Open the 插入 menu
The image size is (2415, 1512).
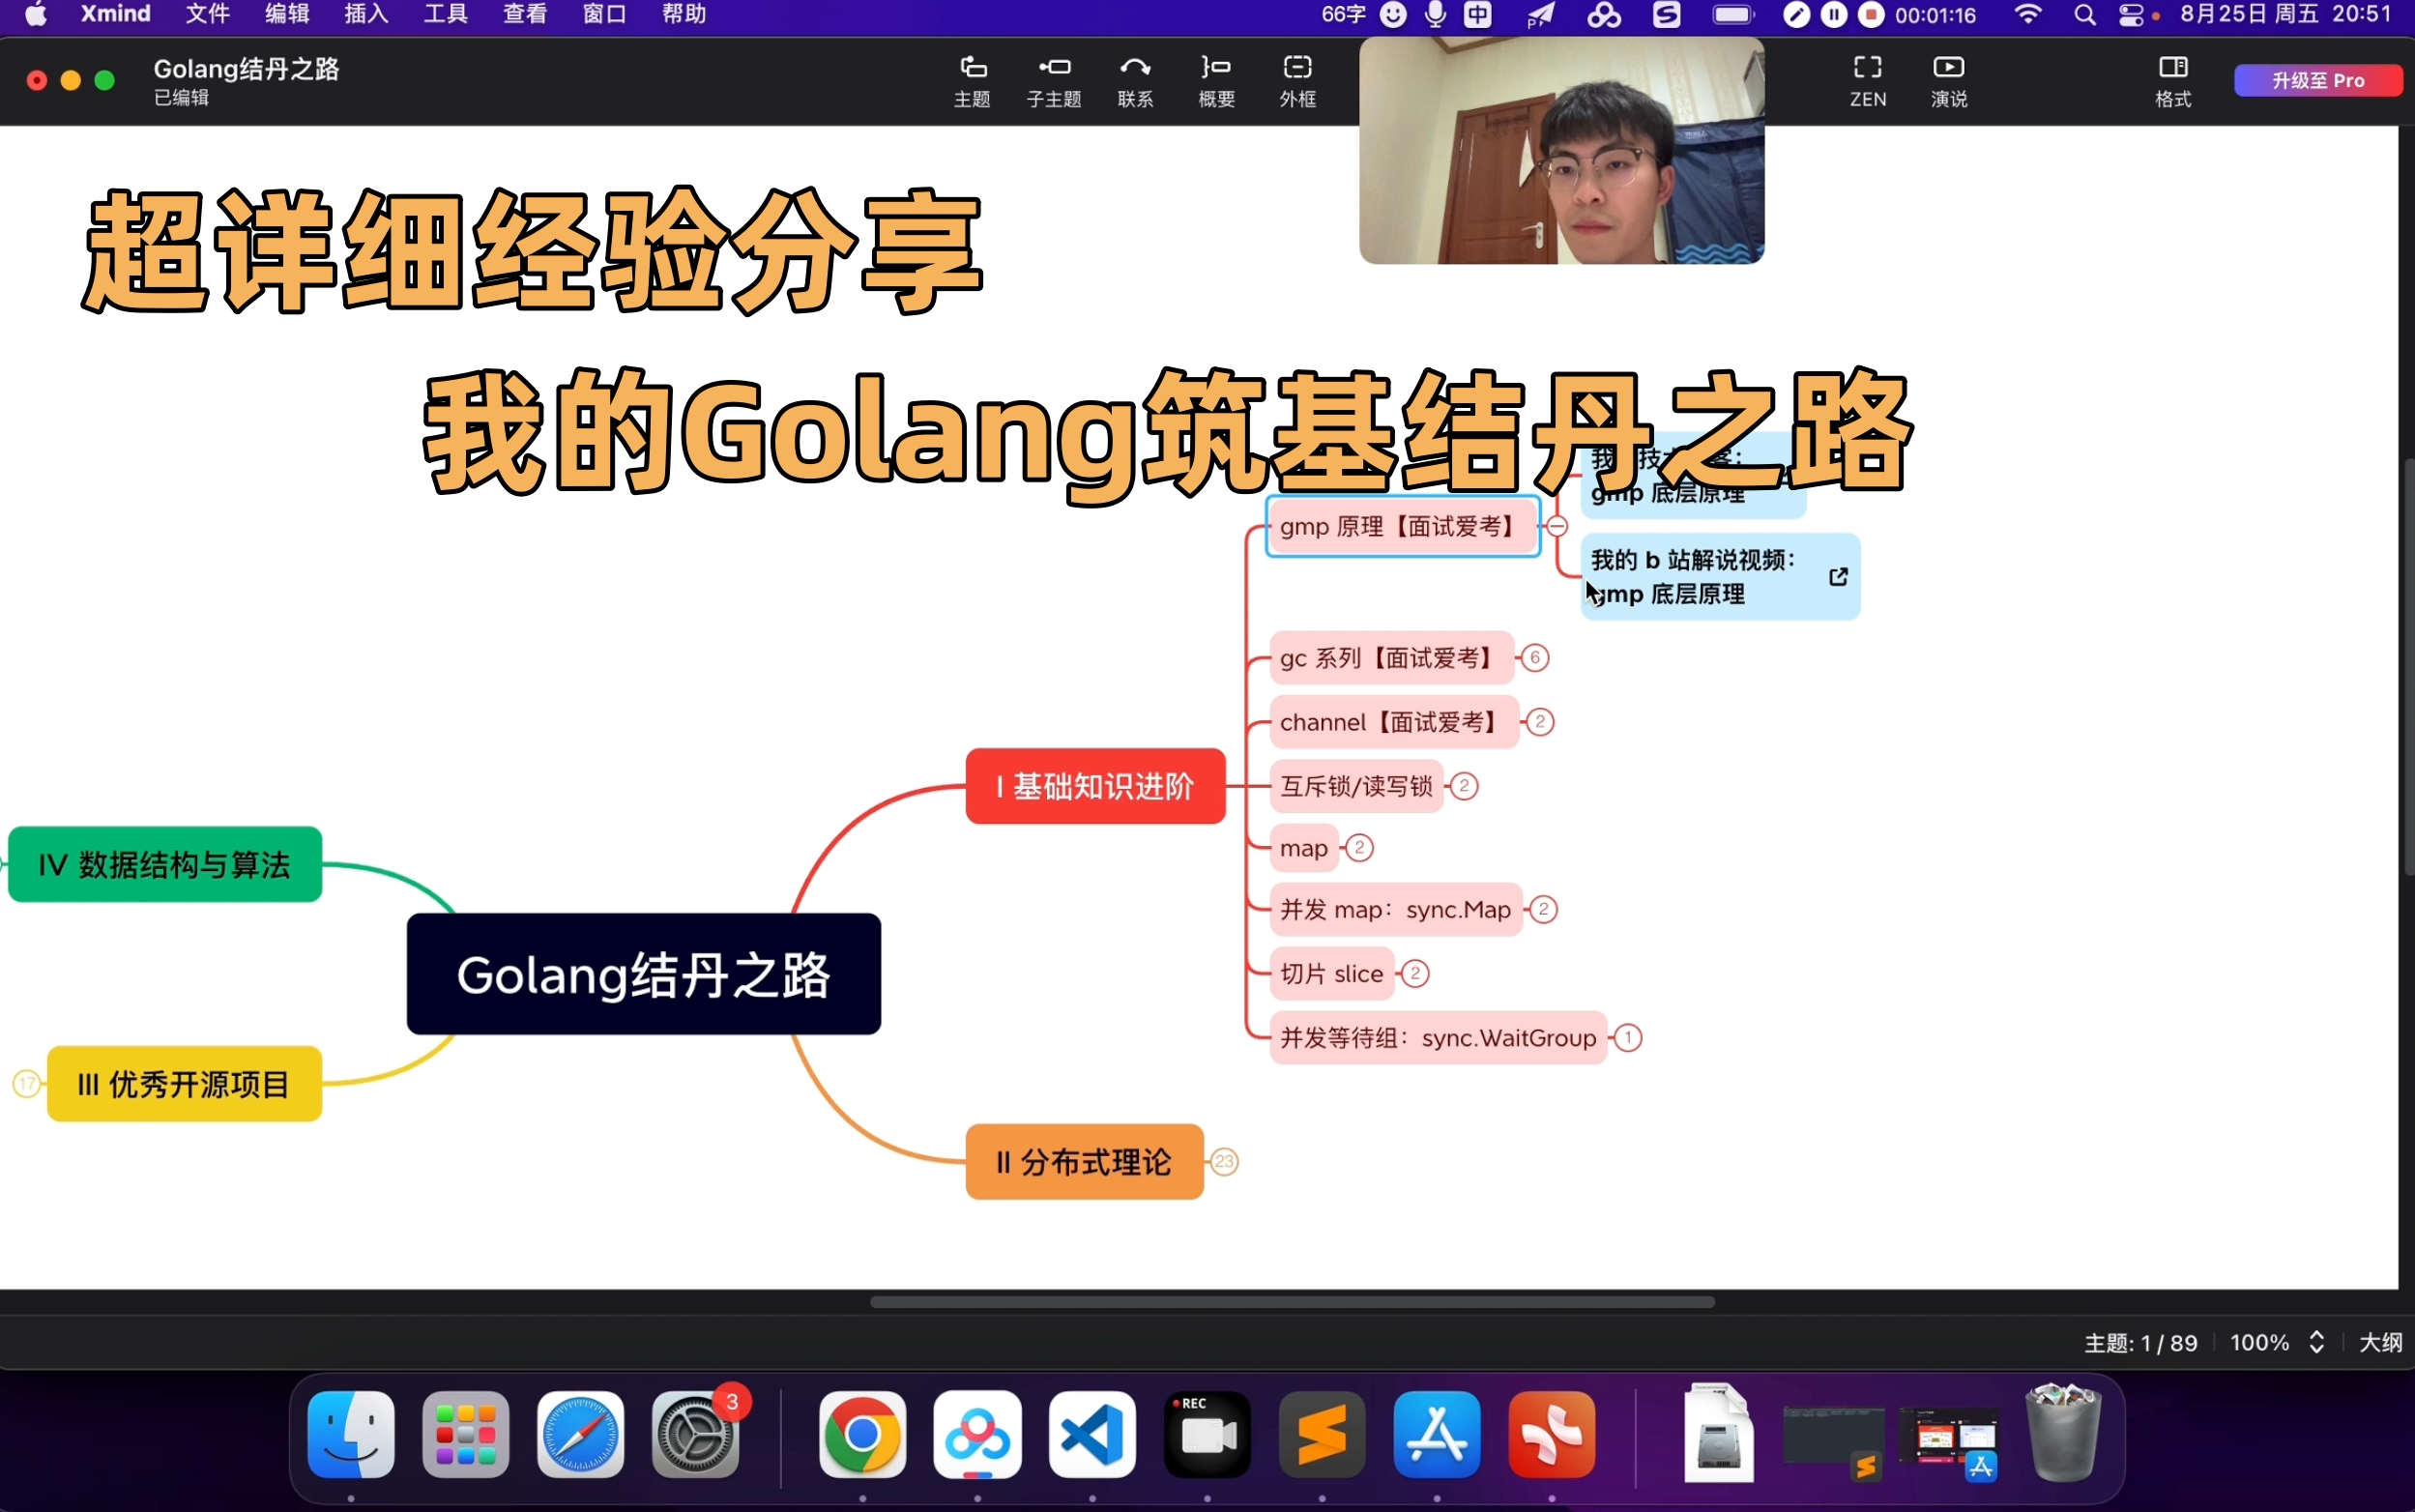[365, 14]
